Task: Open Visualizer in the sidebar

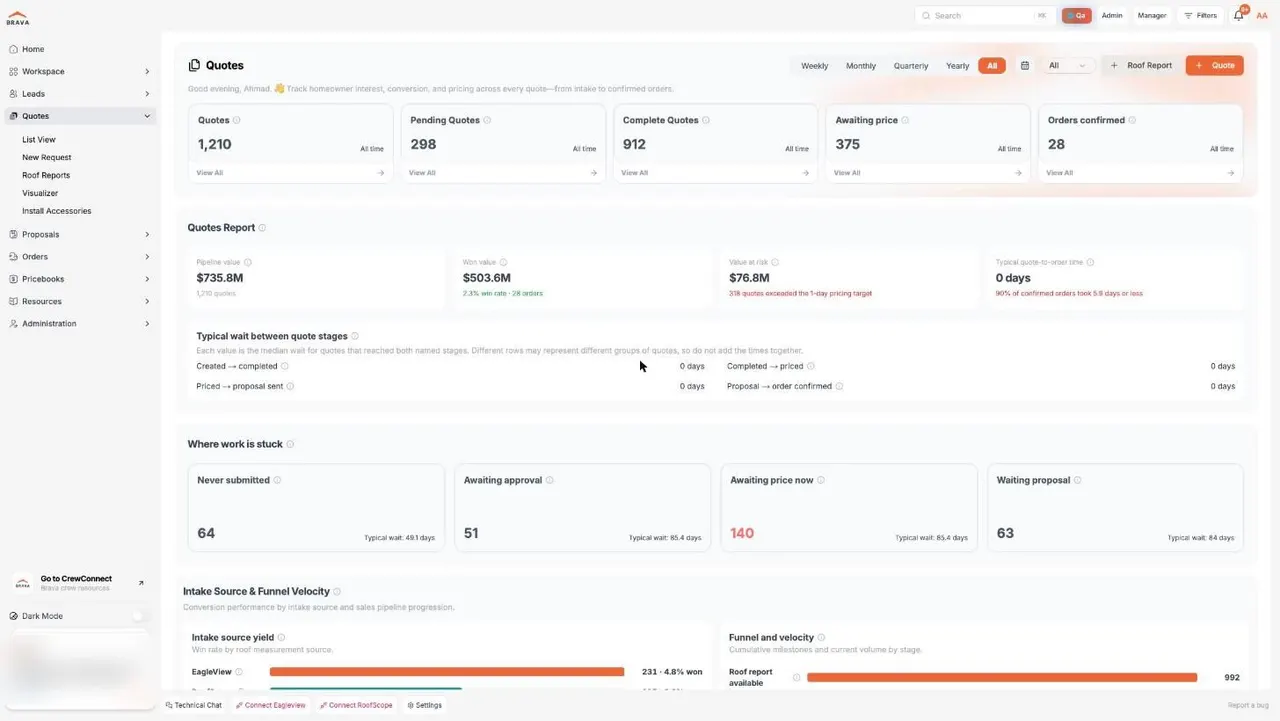Action: [40, 194]
